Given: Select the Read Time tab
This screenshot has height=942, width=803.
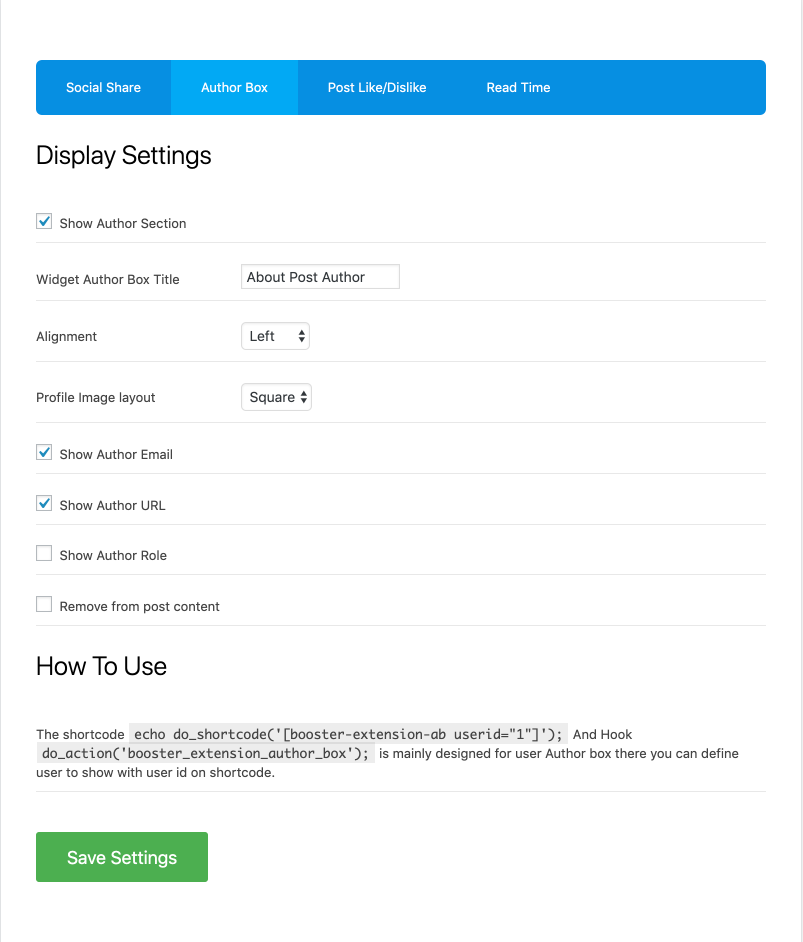Looking at the screenshot, I should [x=518, y=87].
